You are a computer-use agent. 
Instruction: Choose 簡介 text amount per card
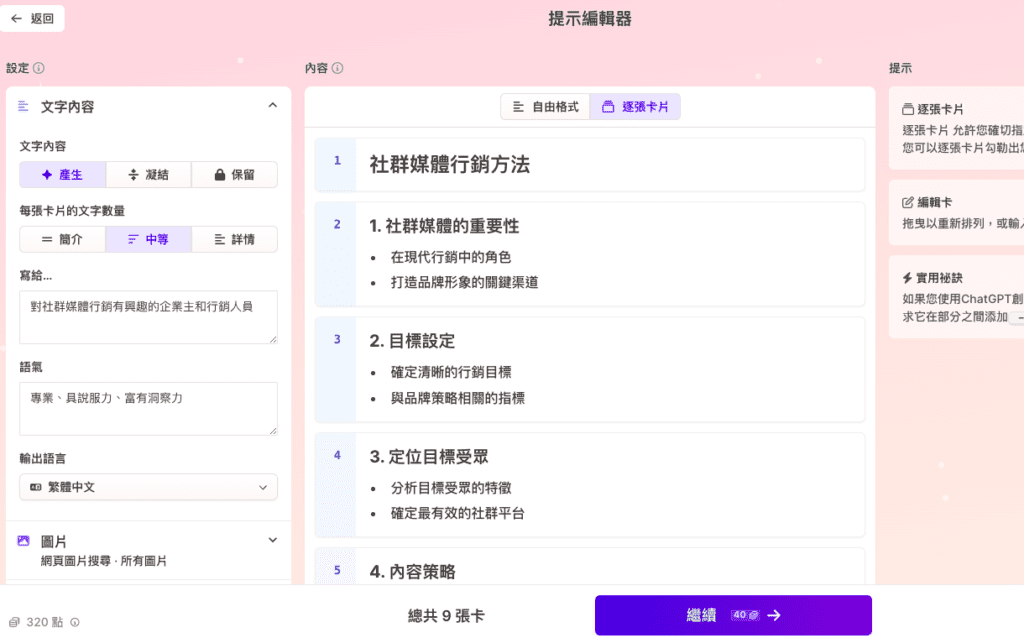pos(62,239)
